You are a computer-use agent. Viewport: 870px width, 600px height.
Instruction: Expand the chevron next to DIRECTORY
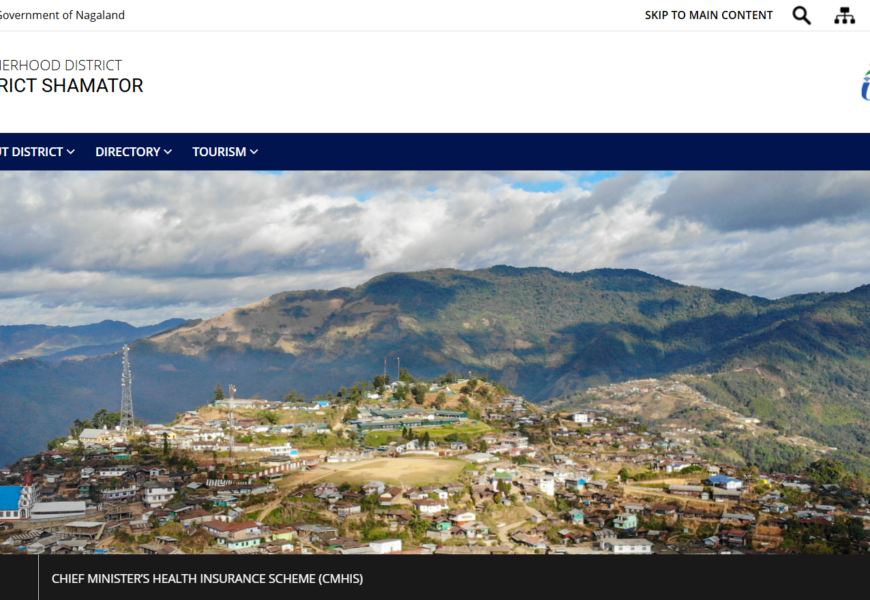[168, 152]
